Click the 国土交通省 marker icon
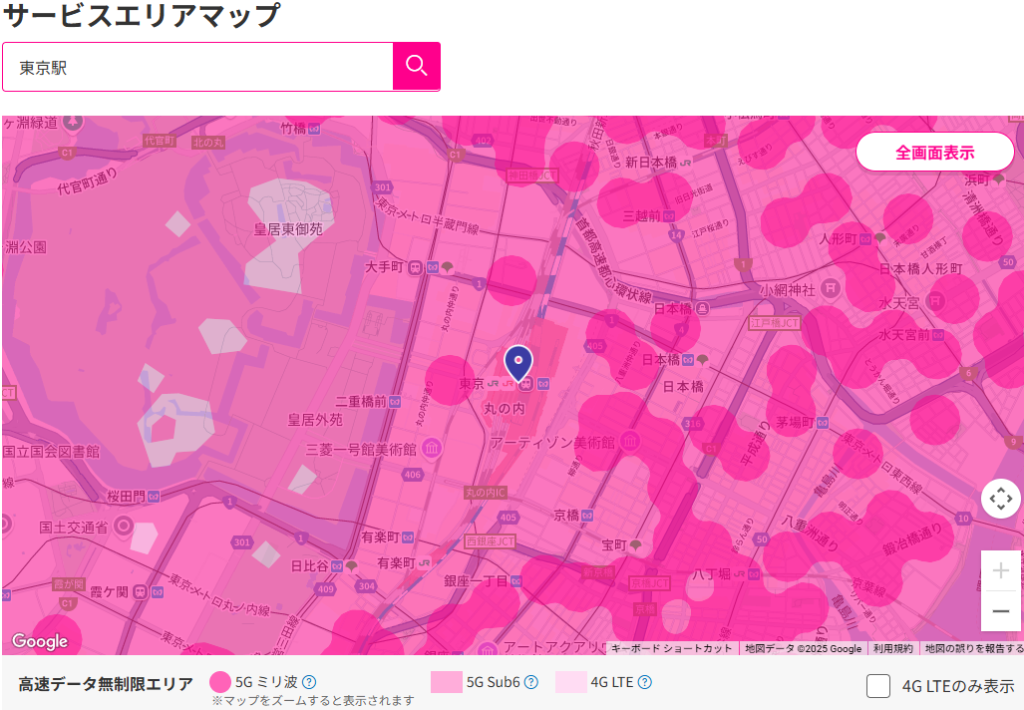 pyautogui.click(x=123, y=526)
